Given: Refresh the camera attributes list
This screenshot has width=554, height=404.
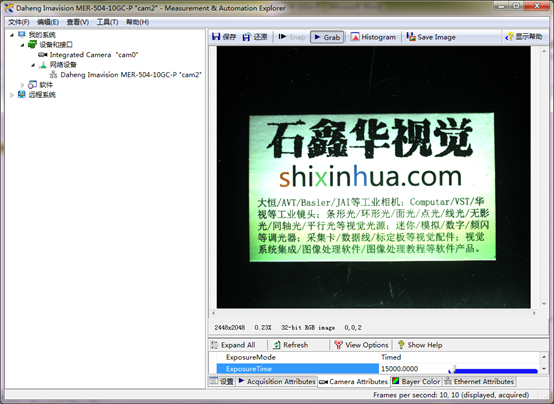Looking at the screenshot, I should (x=291, y=345).
